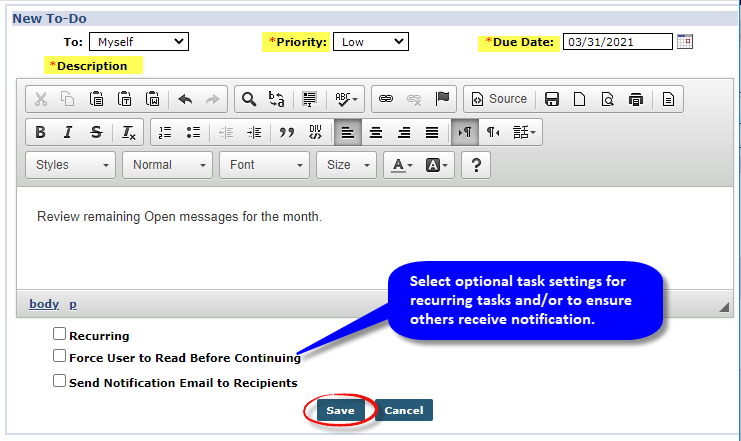Click the Cancel button
741x441 pixels.
404,410
